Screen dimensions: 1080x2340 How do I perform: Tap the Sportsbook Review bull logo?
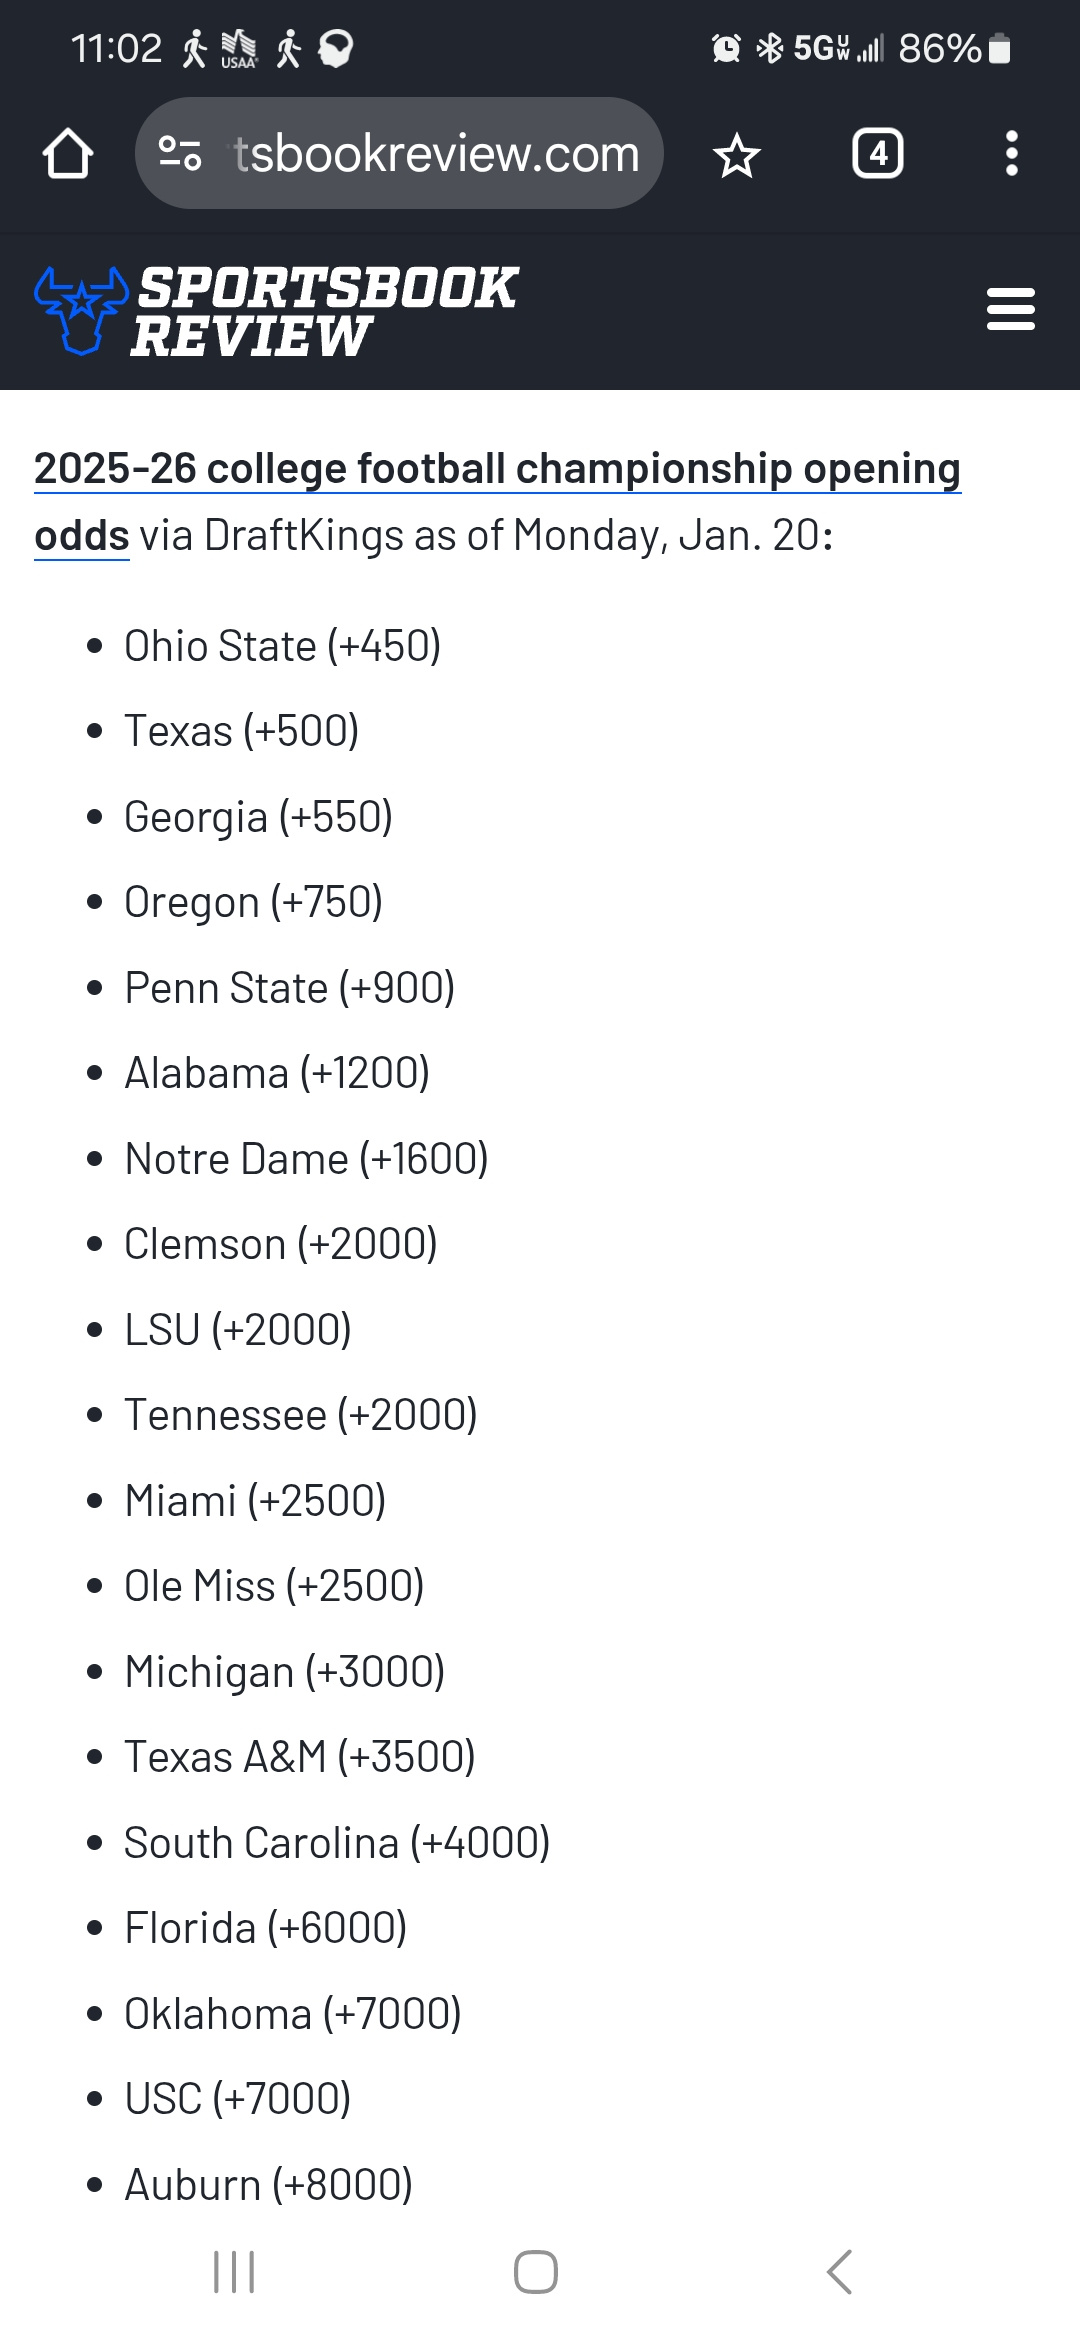pos(81,310)
